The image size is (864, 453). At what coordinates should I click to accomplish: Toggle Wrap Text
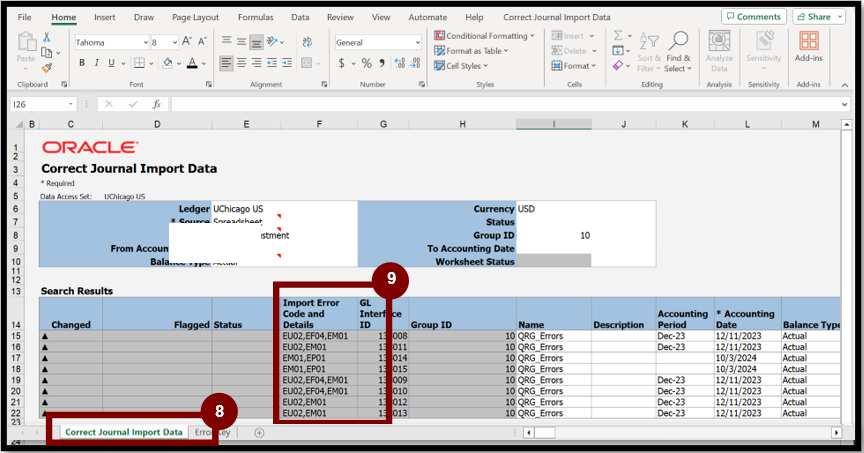coord(307,41)
